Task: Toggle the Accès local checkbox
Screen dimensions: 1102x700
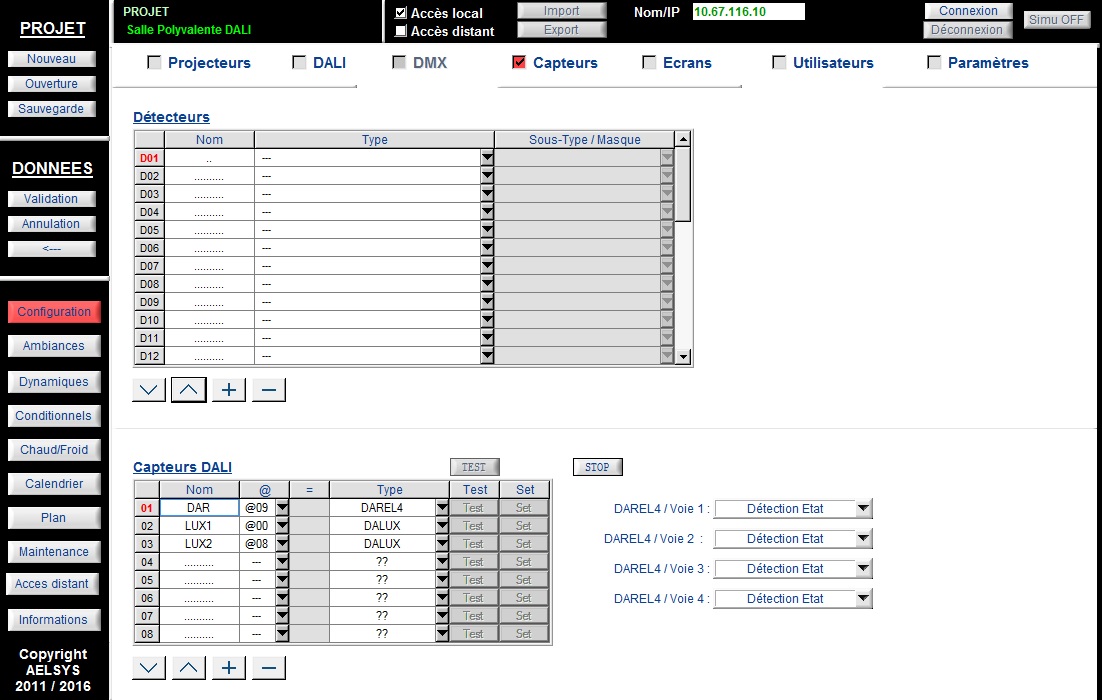Action: pos(401,13)
